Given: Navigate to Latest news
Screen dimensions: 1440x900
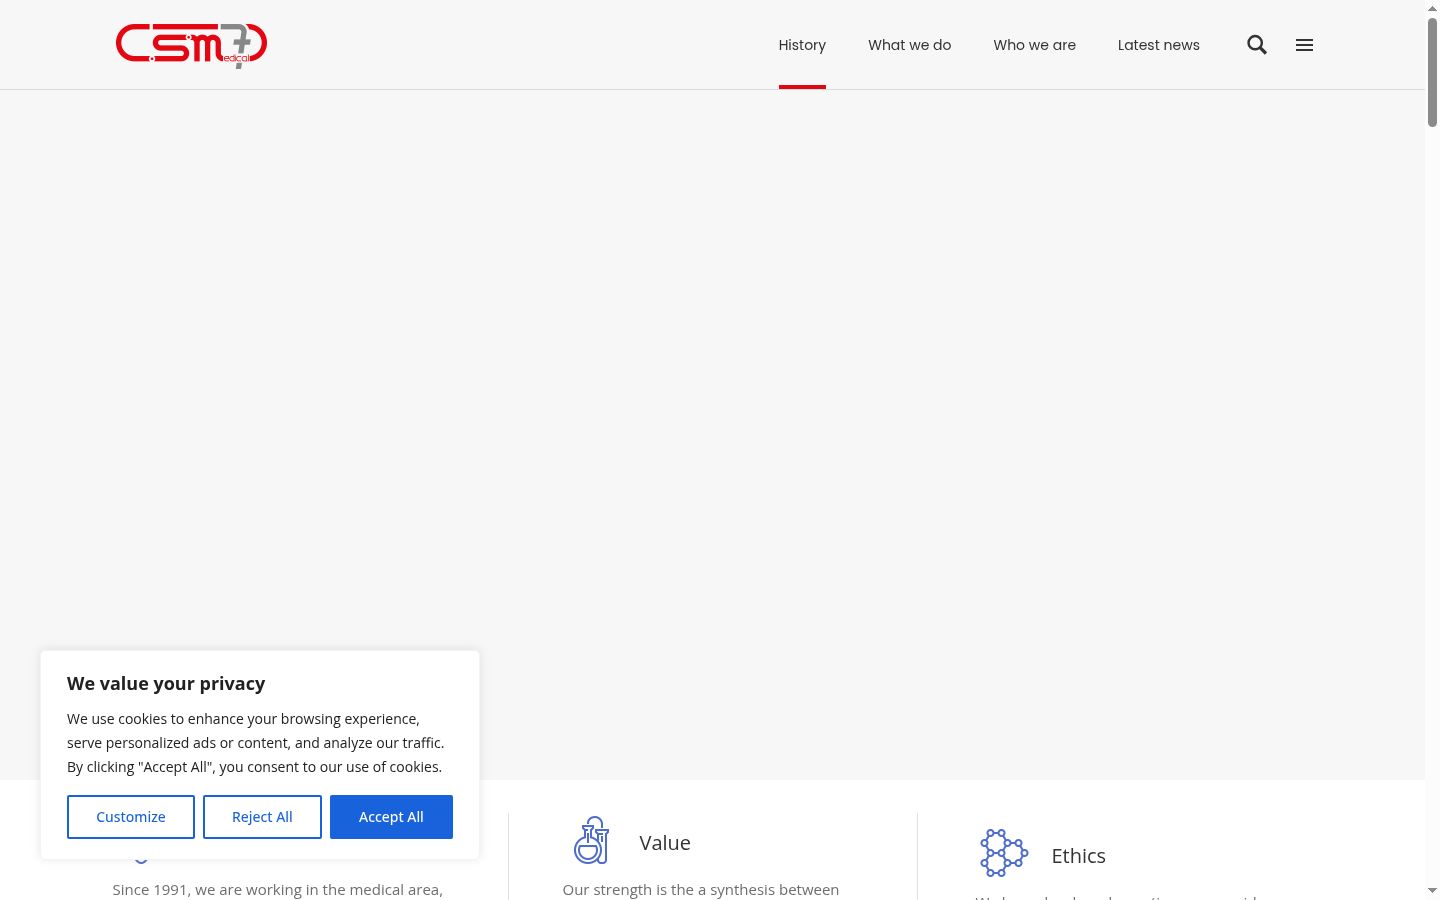Looking at the screenshot, I should pos(1158,45).
